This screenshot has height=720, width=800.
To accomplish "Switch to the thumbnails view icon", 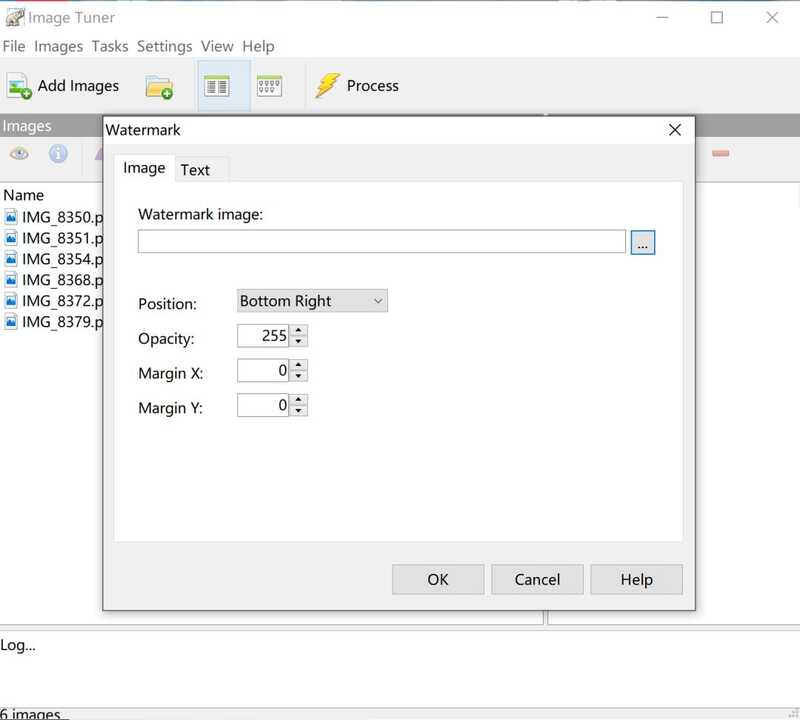I will [269, 86].
